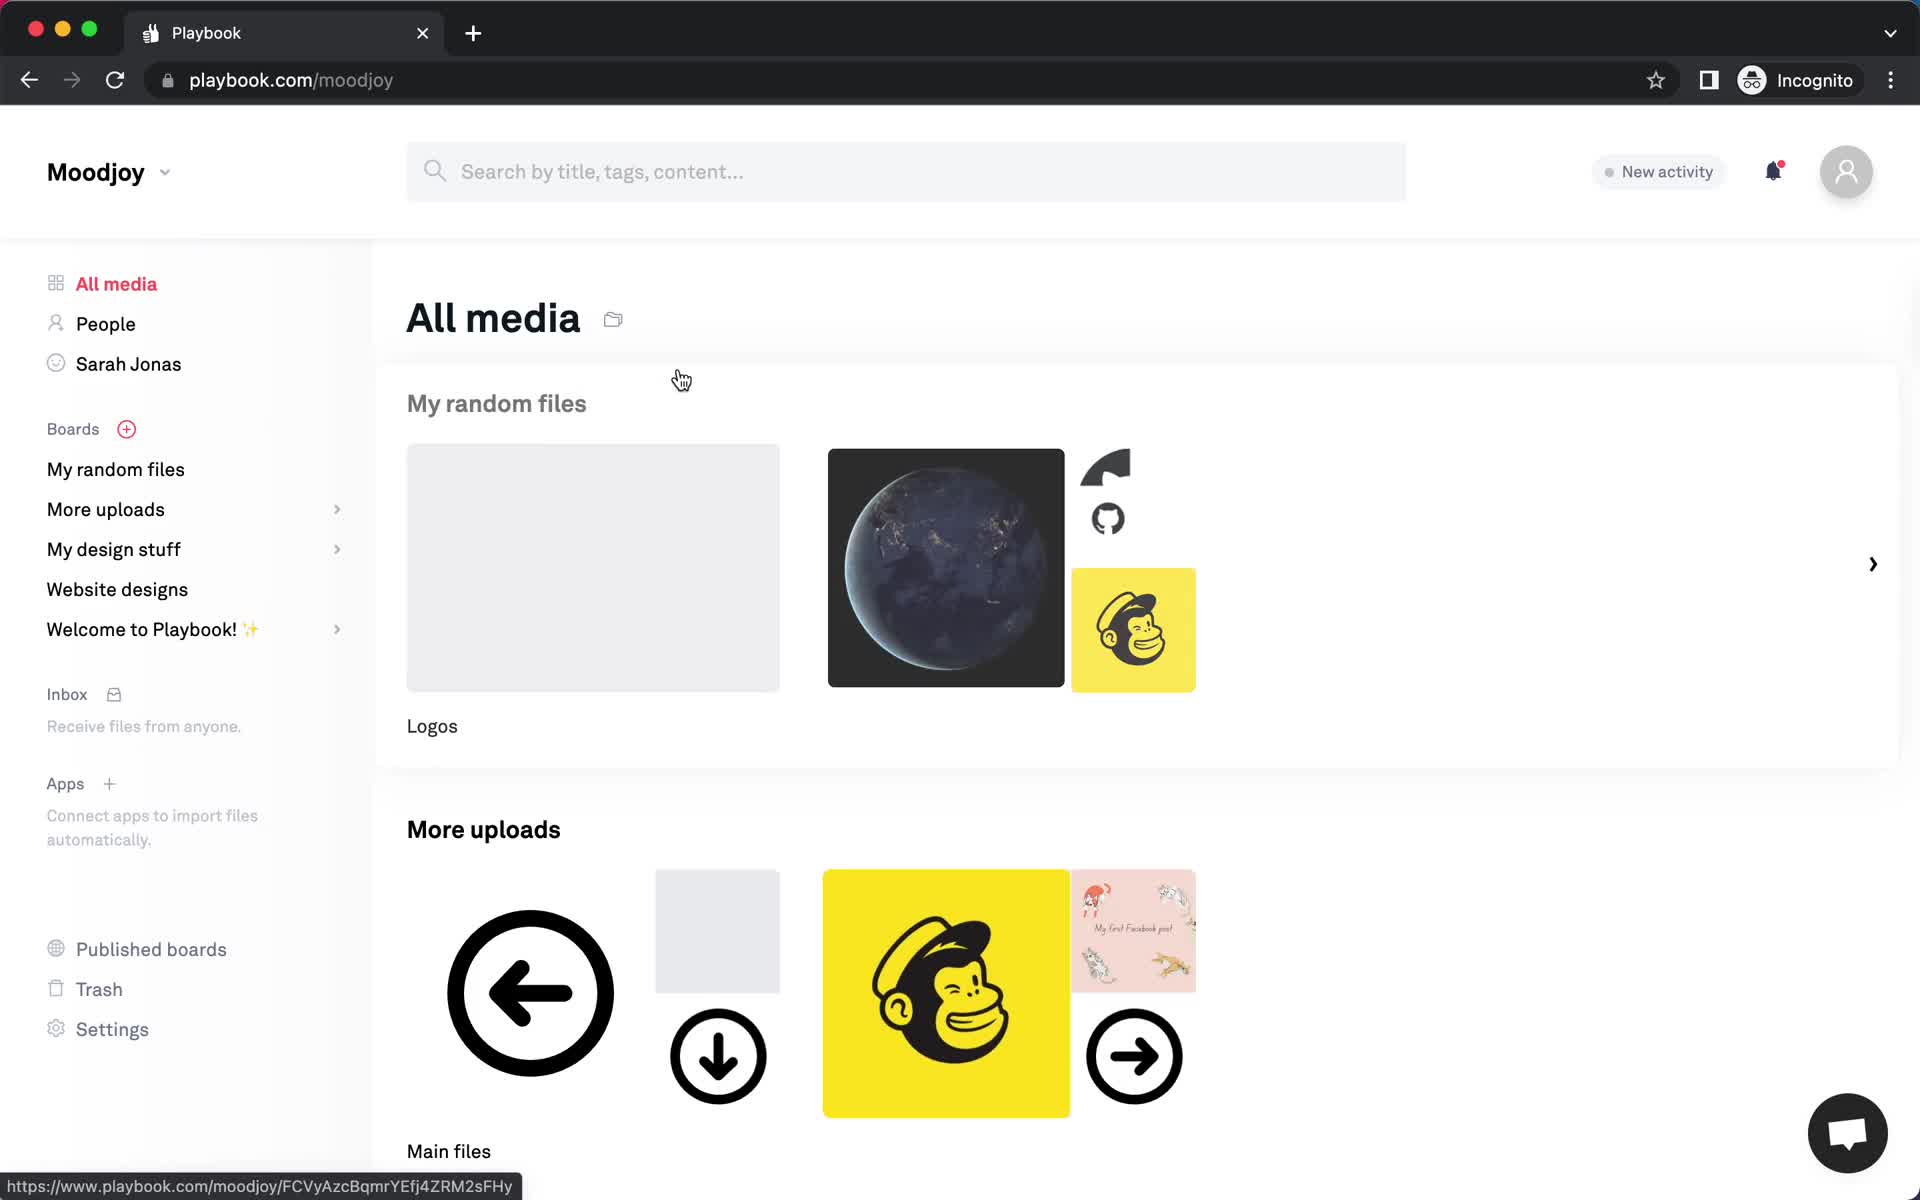Expand the My design stuff board
1920x1200 pixels.
336,549
